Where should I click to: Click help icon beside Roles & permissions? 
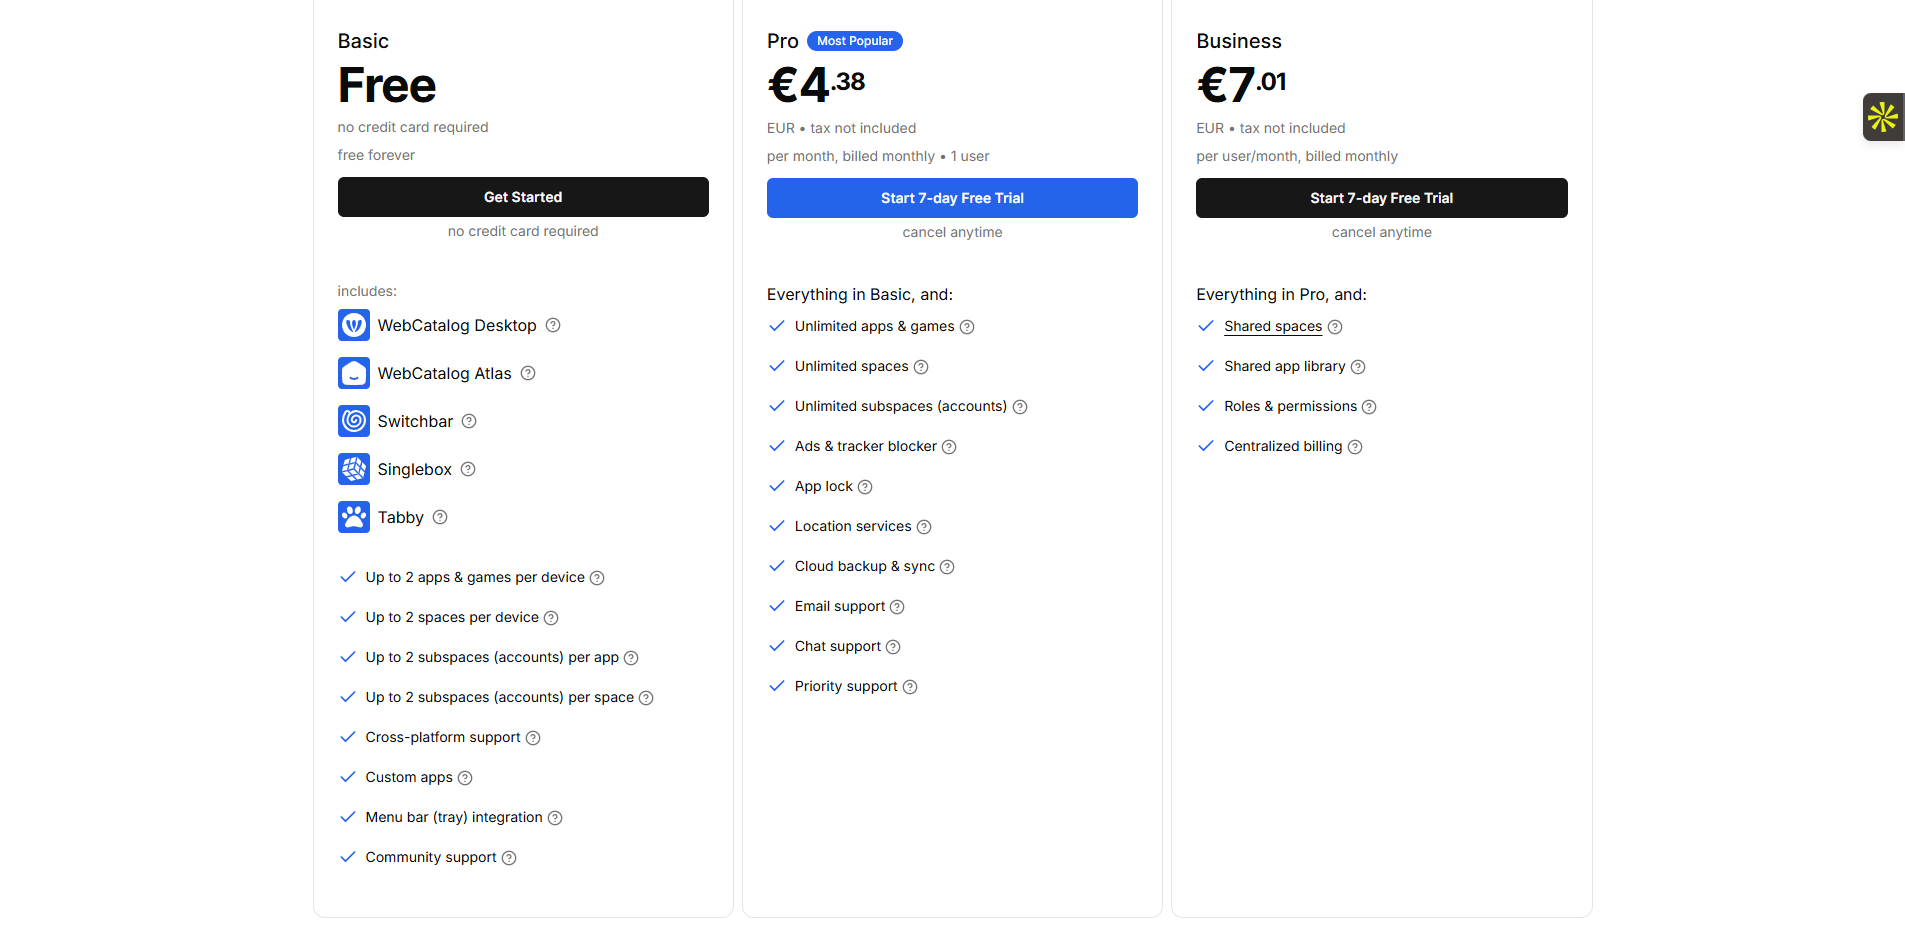pos(1369,407)
